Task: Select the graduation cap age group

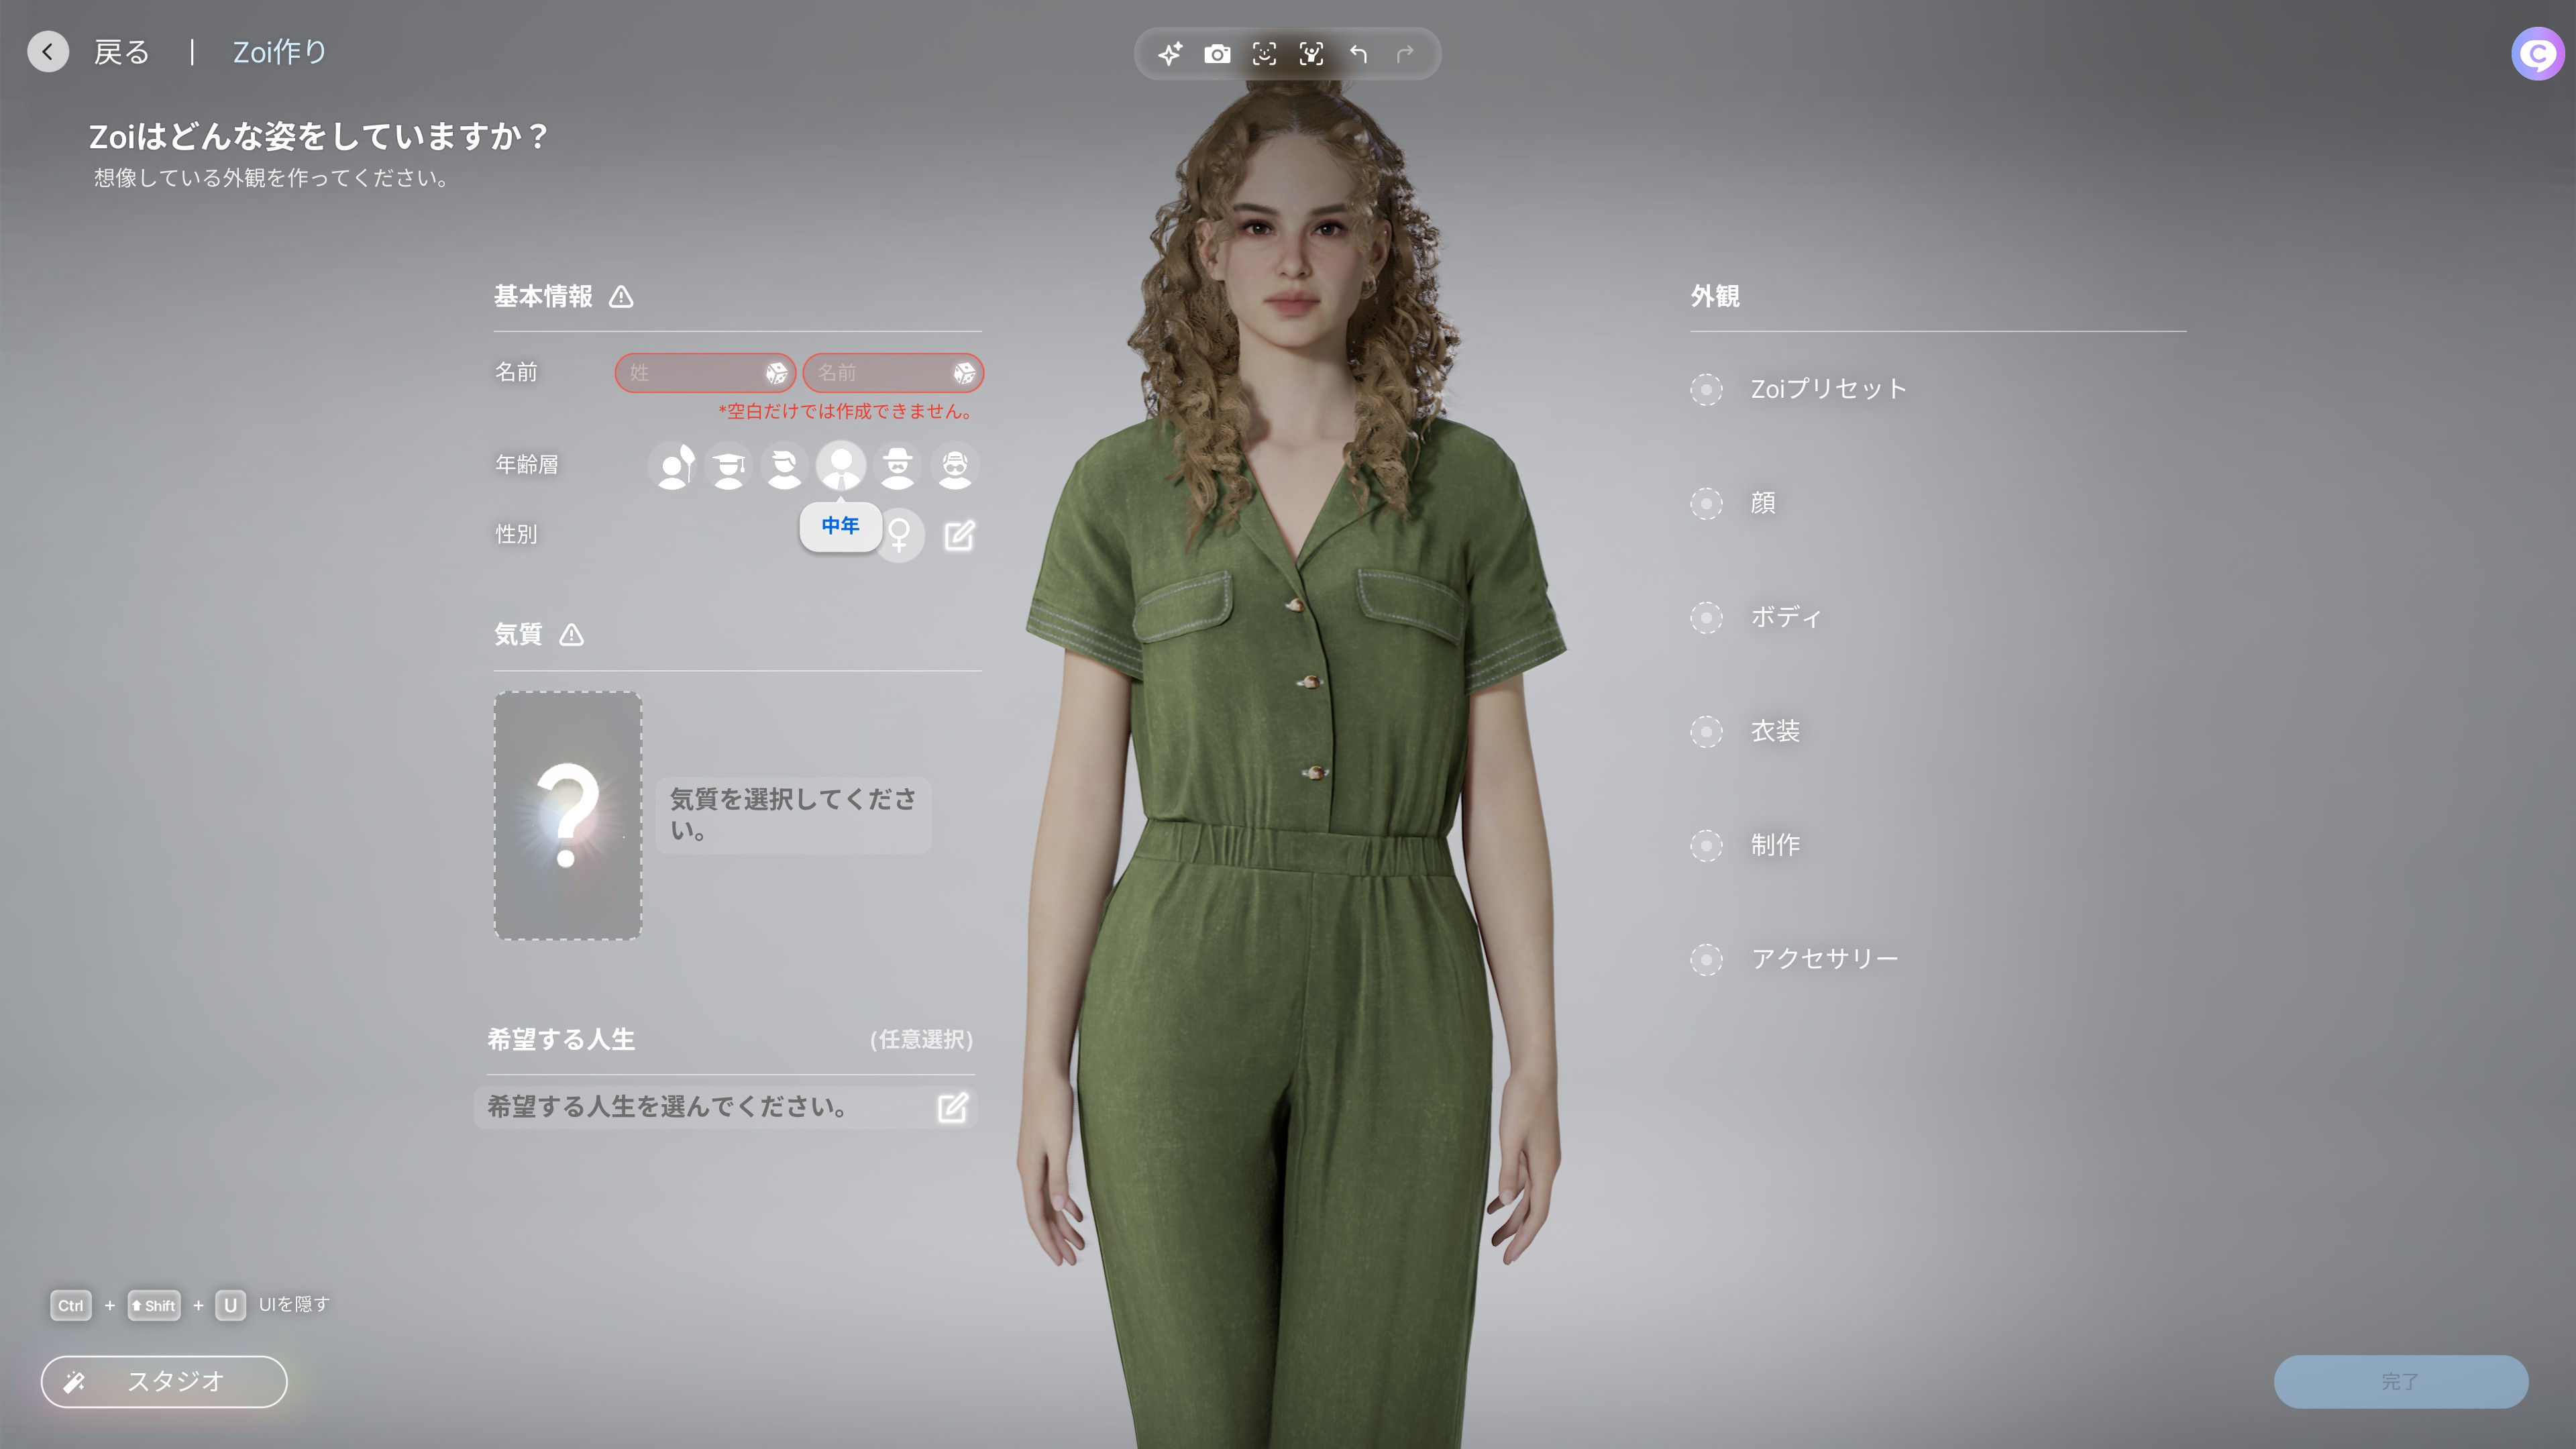Action: (729, 466)
